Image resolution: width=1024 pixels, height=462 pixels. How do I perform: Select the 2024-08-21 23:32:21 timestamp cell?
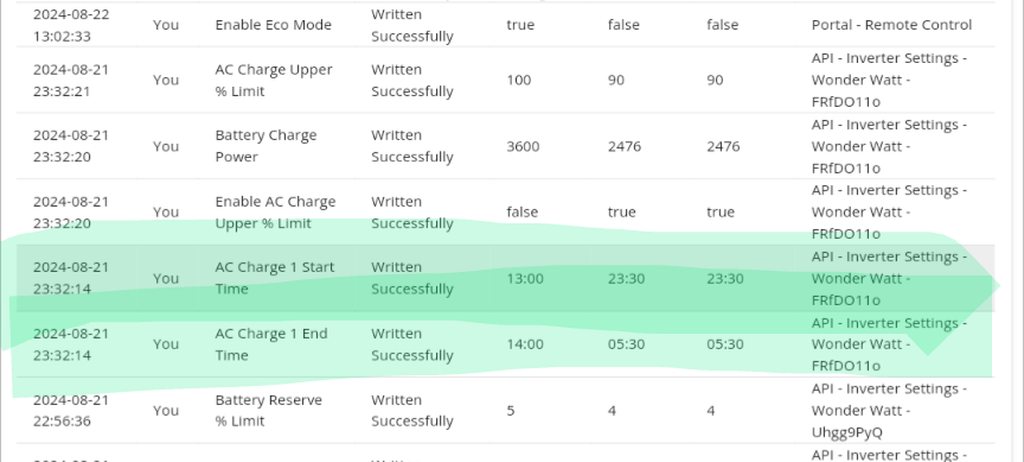pyautogui.click(x=71, y=80)
